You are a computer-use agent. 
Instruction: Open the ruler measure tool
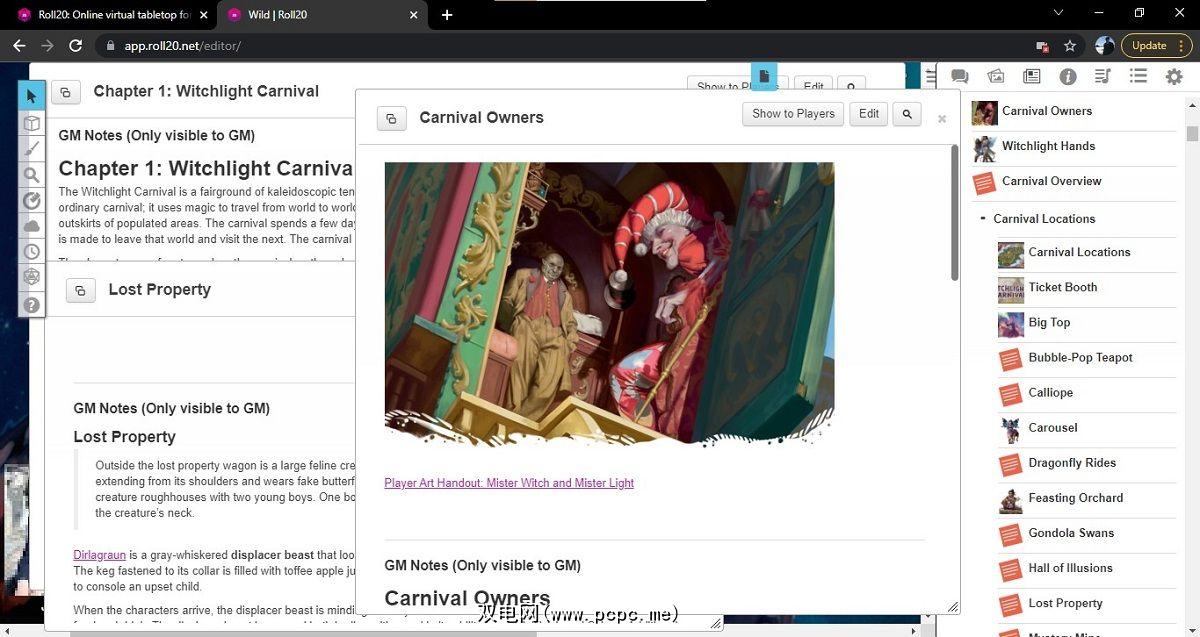pyautogui.click(x=31, y=200)
